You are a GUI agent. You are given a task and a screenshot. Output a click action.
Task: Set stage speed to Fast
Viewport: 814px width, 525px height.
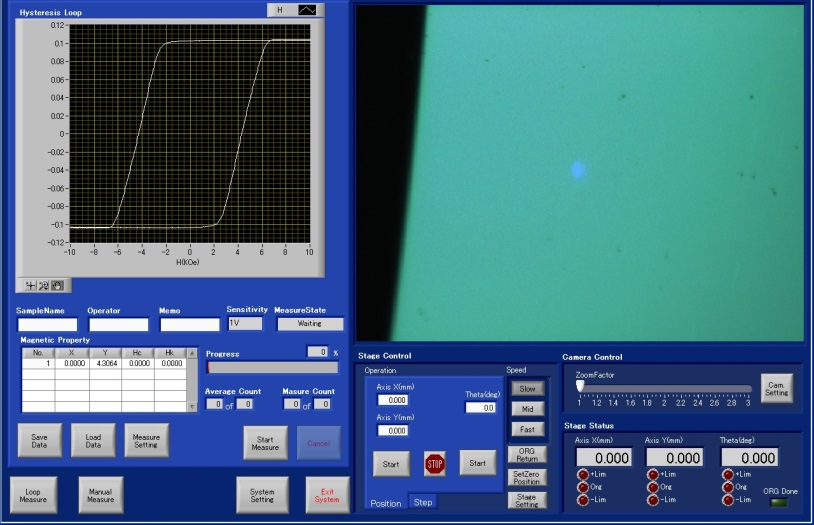click(527, 429)
